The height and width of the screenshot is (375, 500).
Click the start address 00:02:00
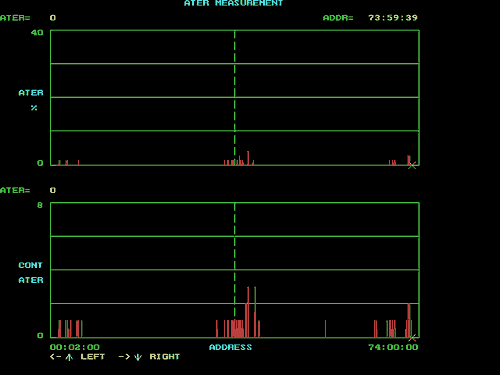tap(75, 347)
